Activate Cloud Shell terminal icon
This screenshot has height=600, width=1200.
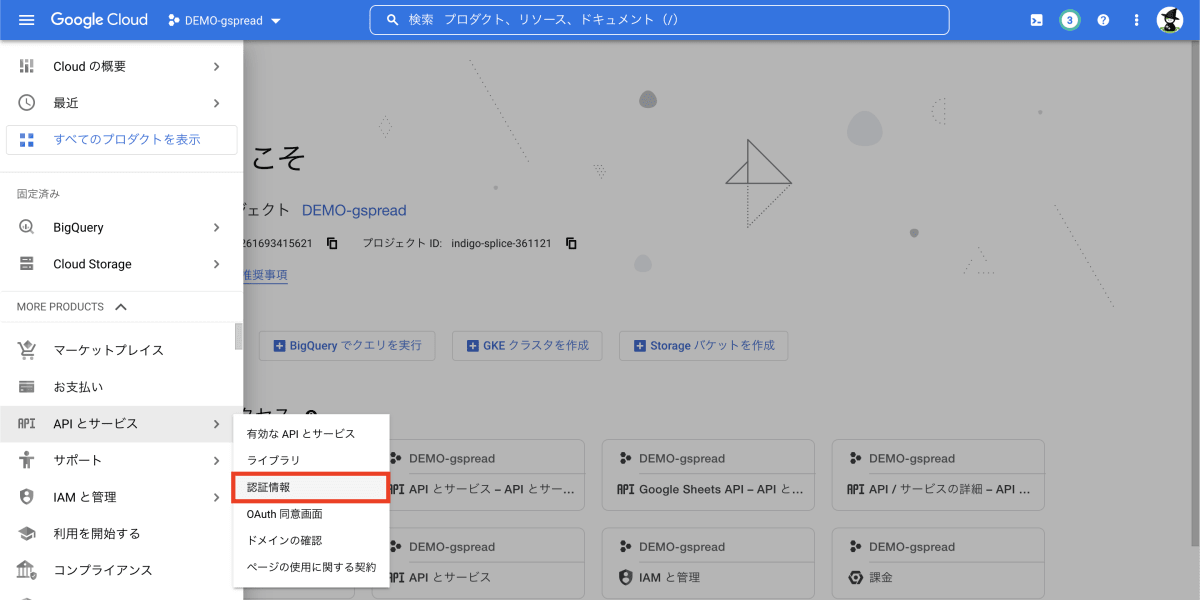[1038, 20]
